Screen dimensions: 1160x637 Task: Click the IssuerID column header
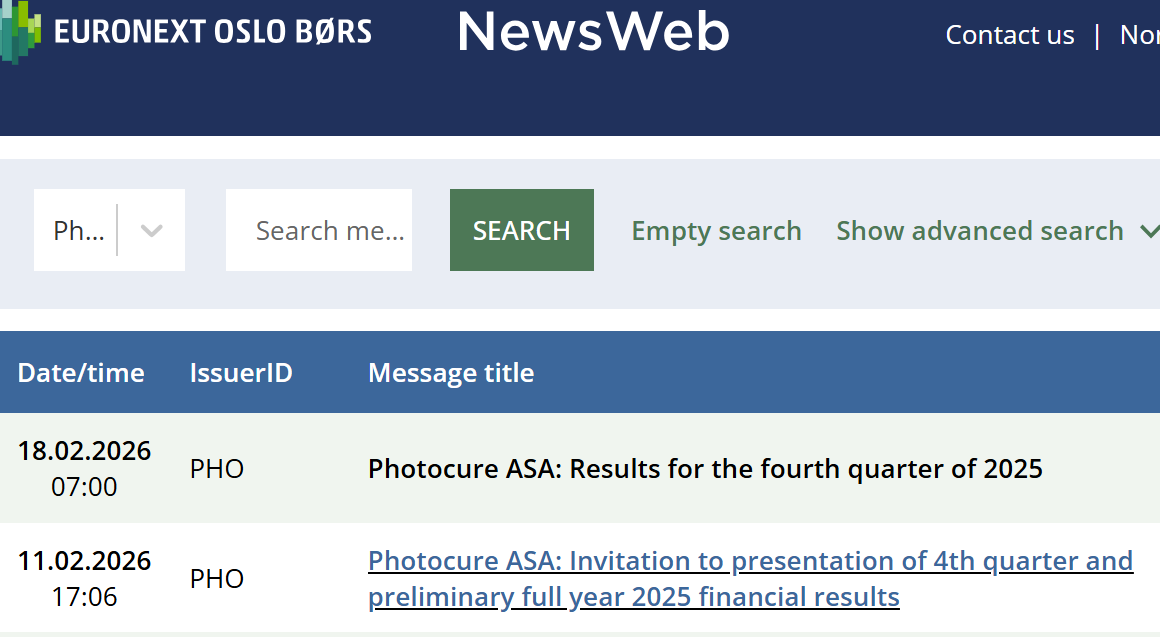tap(241, 373)
